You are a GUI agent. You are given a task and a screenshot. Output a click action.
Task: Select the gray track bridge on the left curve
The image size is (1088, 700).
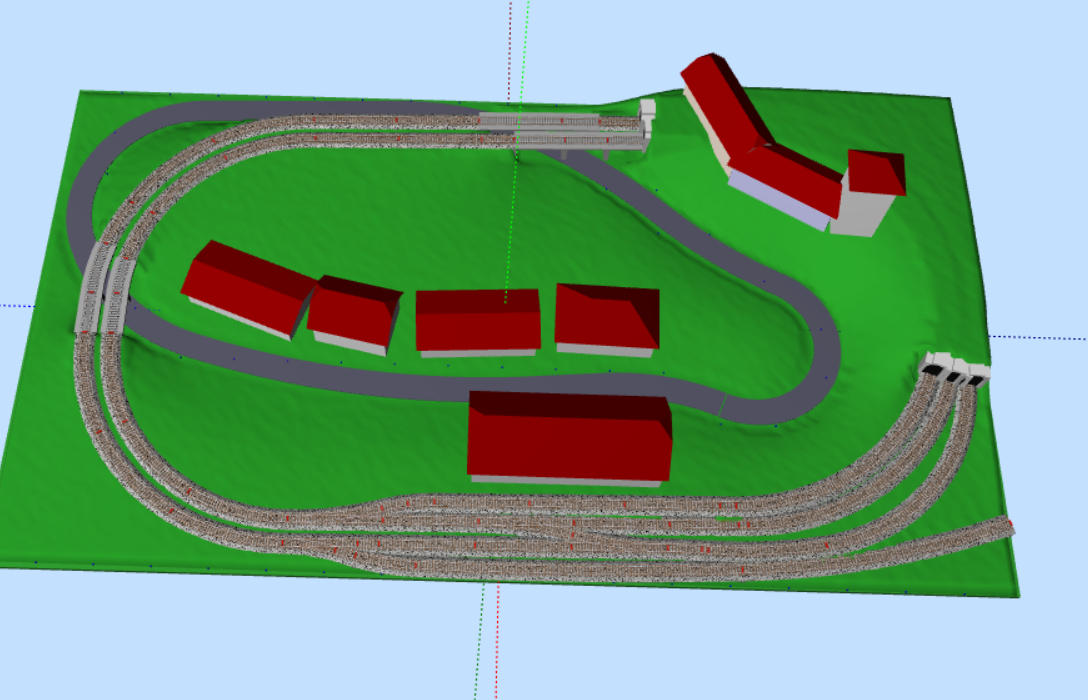click(x=102, y=290)
